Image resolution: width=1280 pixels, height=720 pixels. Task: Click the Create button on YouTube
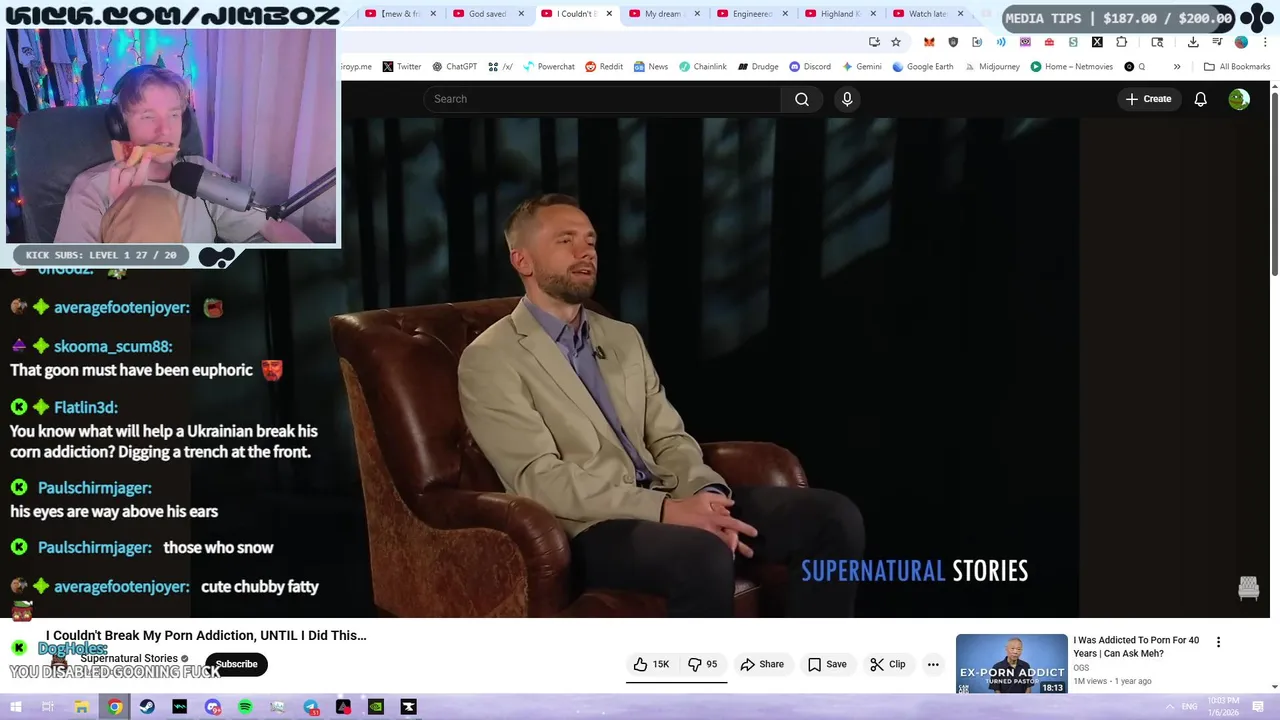point(1148,99)
